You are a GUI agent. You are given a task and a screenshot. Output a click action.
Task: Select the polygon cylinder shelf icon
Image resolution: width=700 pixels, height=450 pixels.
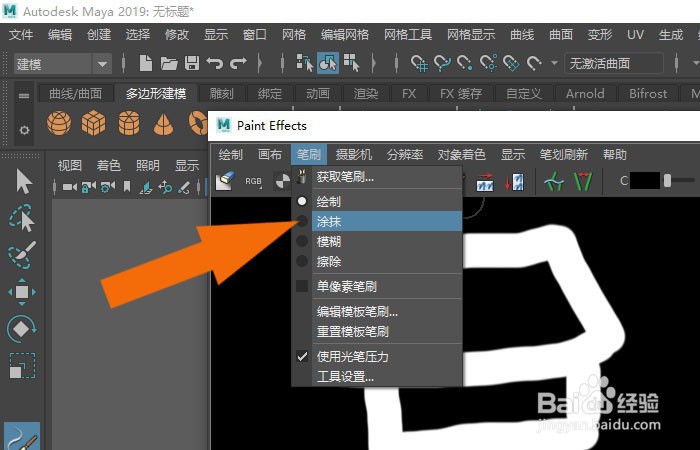129,123
